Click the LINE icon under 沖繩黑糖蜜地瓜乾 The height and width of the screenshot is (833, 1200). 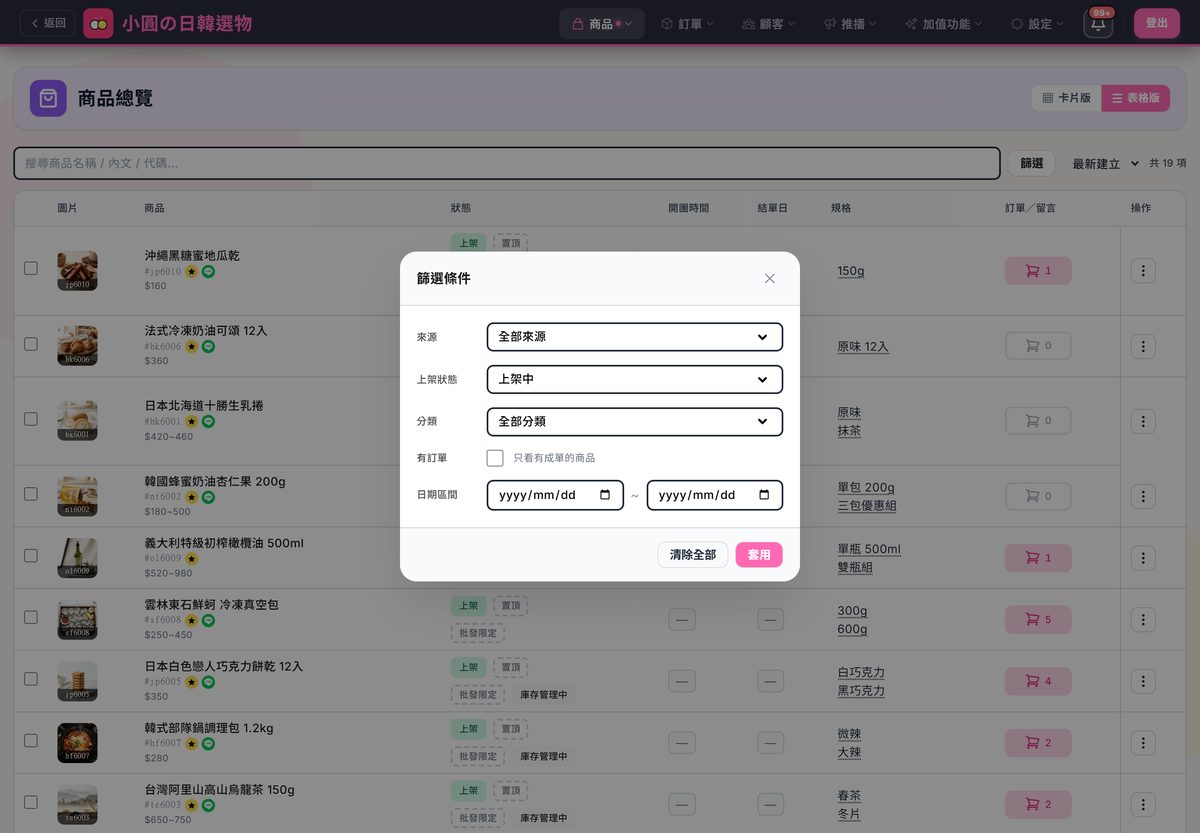click(x=208, y=271)
